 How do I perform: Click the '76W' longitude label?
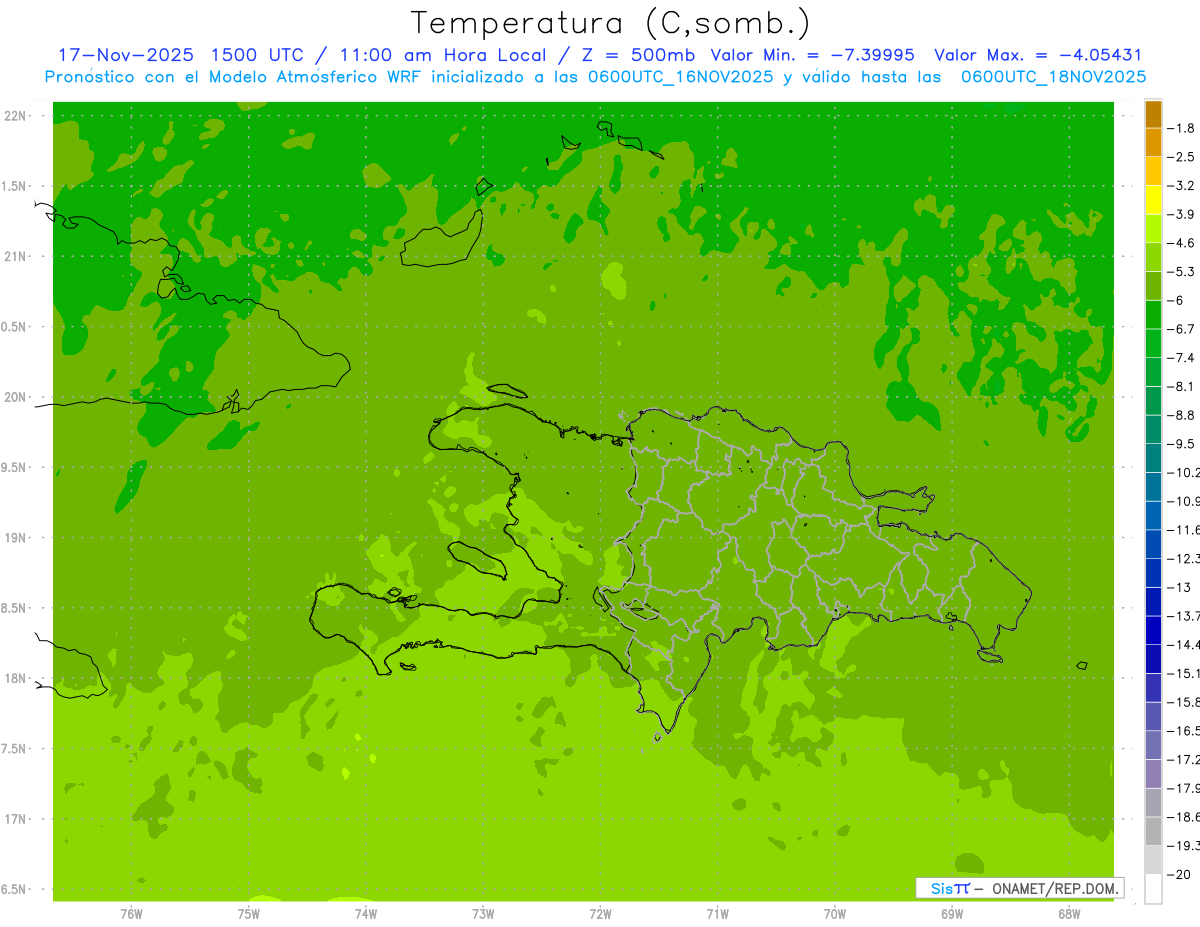click(x=131, y=914)
